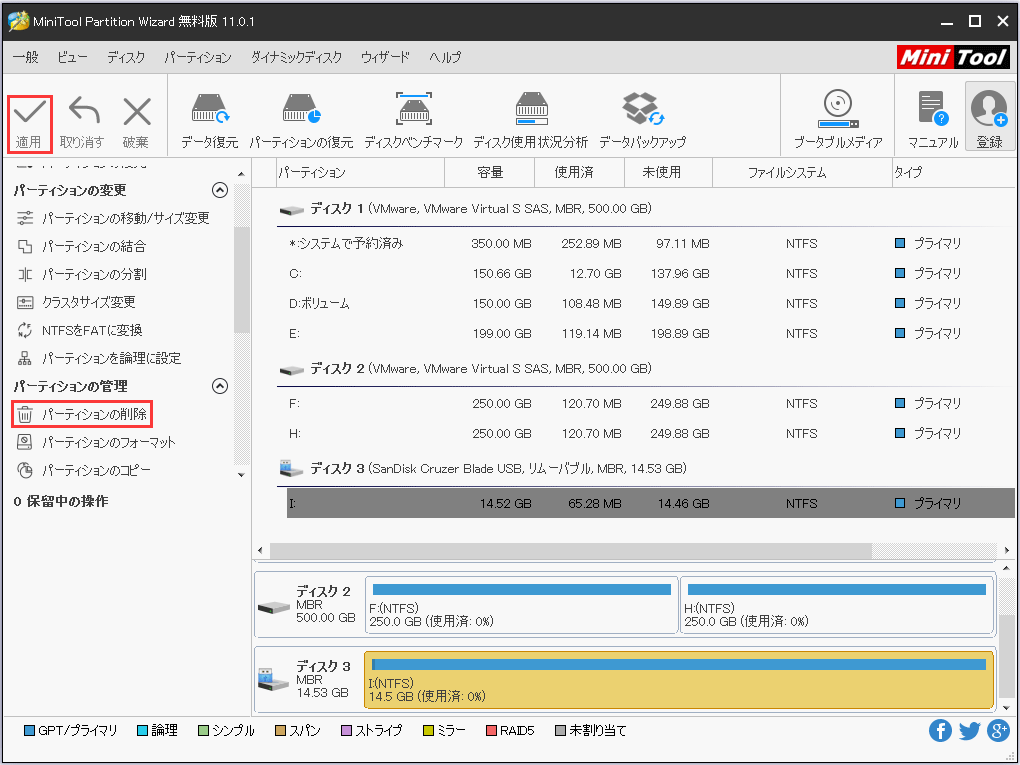Open the Twitter share icon
Screen dimensions: 1020x765
(x=969, y=731)
